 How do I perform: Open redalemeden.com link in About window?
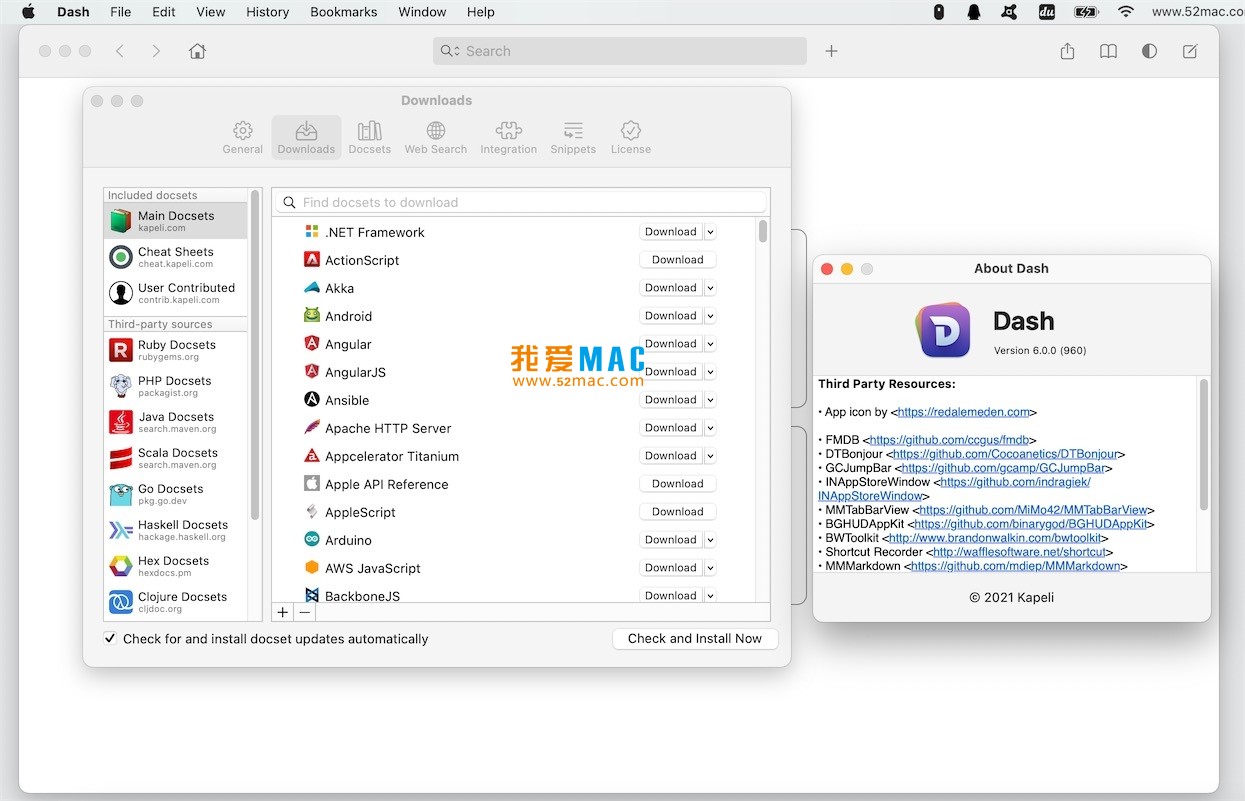[x=964, y=412]
